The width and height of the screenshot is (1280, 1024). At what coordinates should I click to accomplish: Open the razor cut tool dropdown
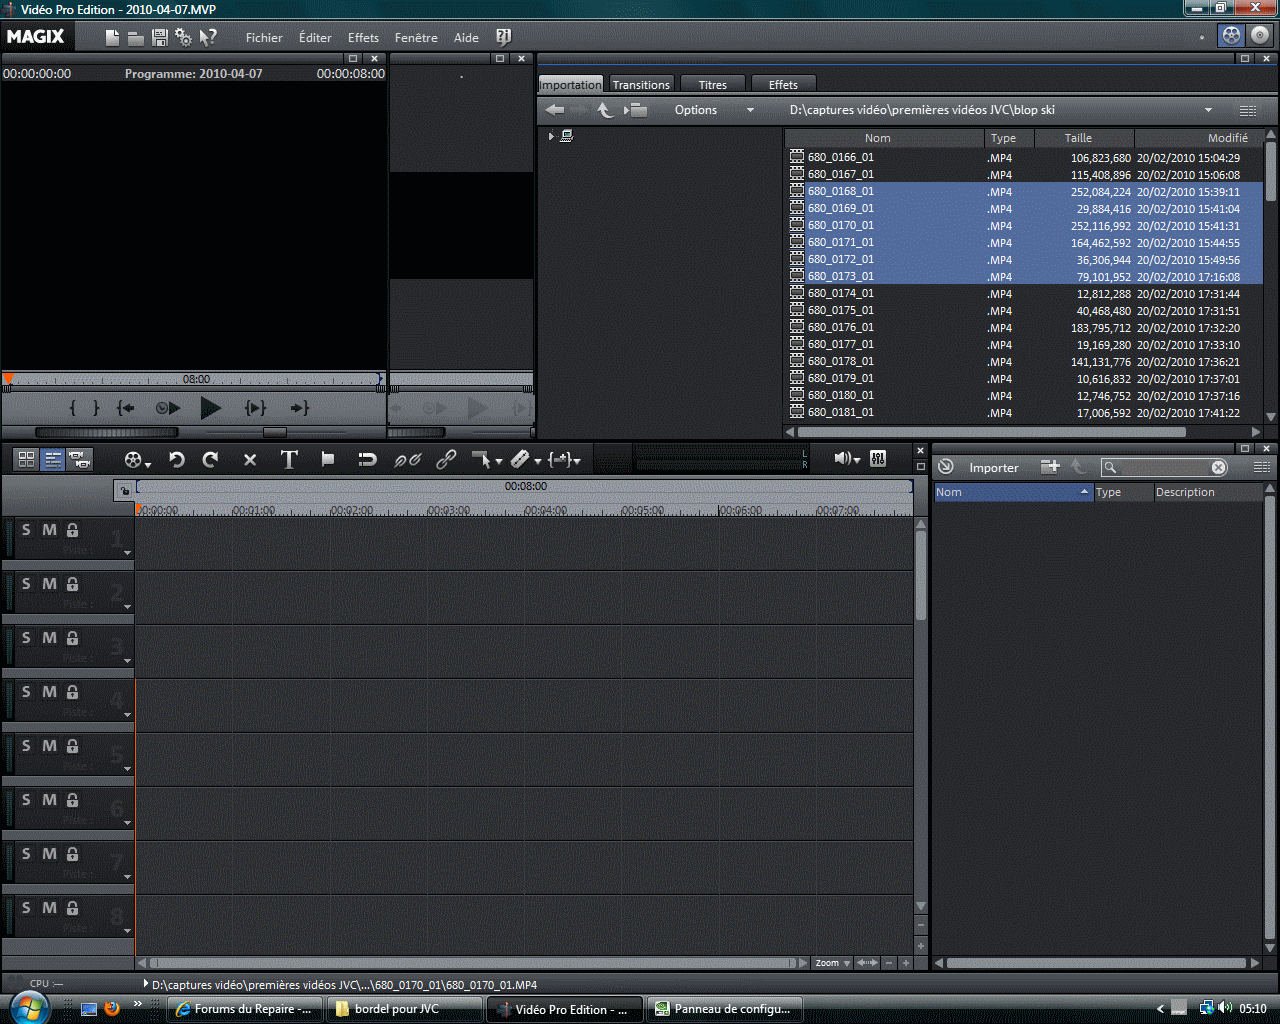pyautogui.click(x=526, y=459)
